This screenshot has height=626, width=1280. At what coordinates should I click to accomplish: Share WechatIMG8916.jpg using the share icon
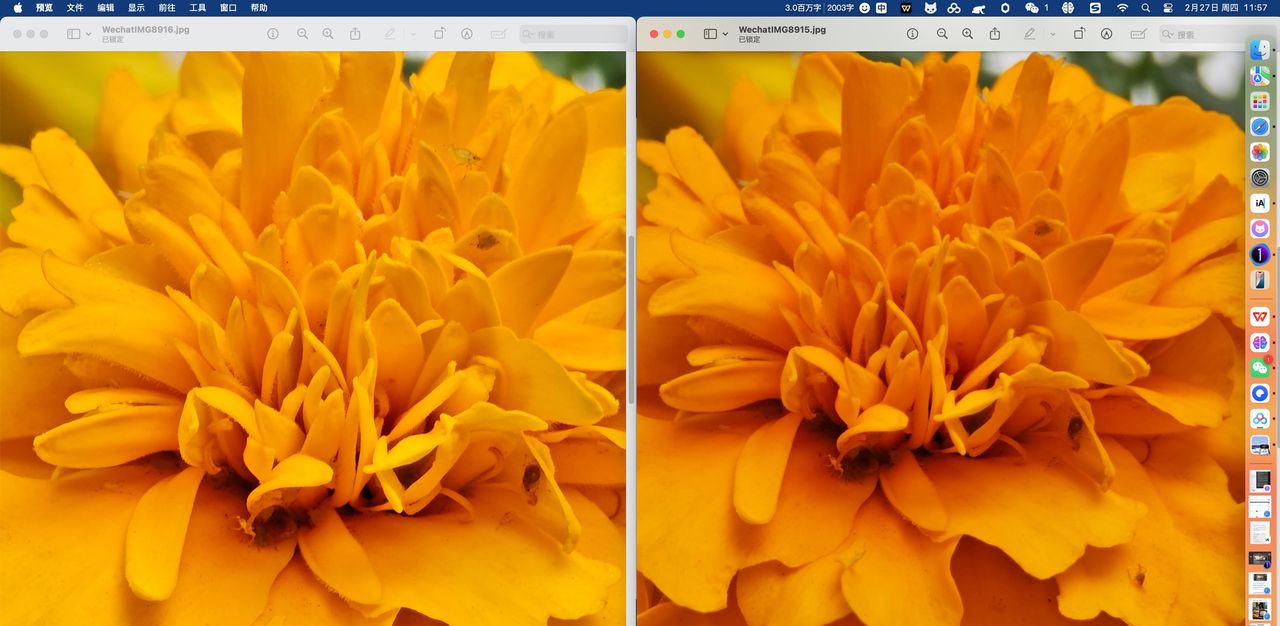(x=355, y=34)
